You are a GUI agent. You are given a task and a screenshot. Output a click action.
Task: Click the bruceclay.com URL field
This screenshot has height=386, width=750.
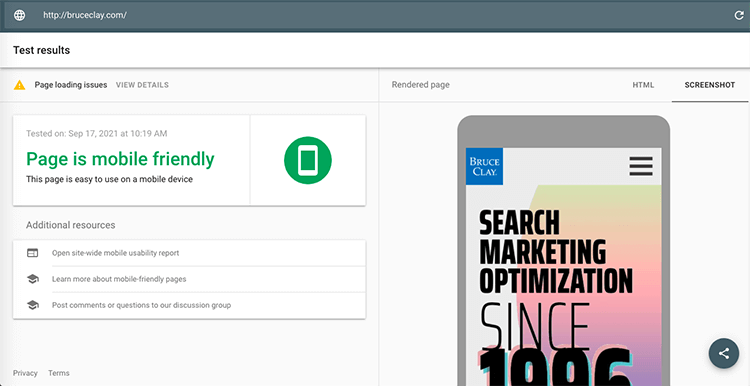point(85,15)
